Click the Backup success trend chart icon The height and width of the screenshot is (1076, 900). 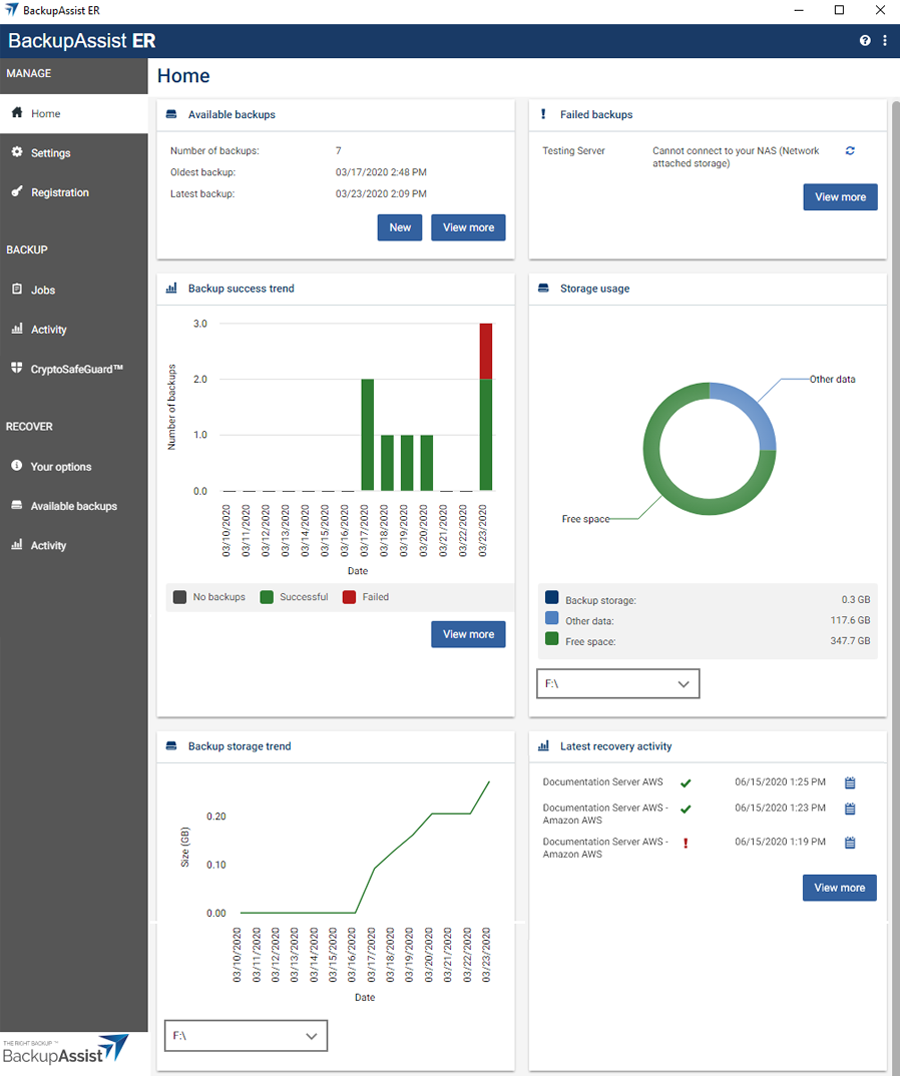(x=171, y=288)
